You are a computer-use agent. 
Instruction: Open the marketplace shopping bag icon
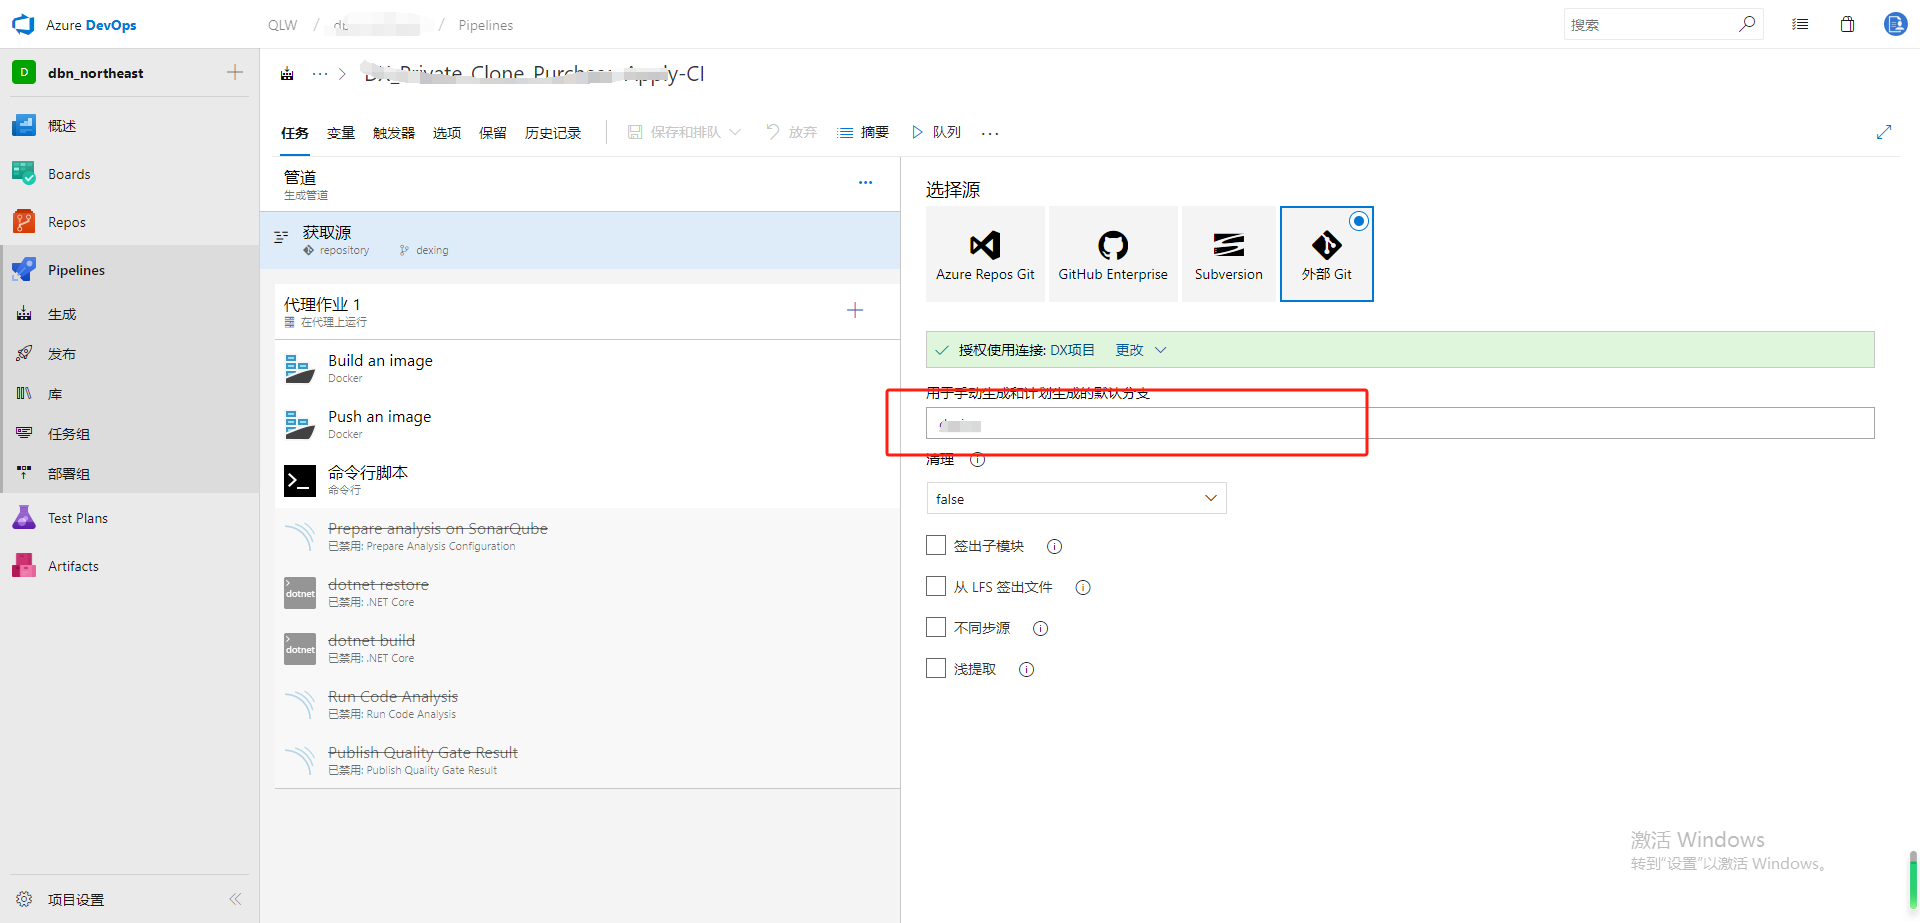pos(1847,24)
